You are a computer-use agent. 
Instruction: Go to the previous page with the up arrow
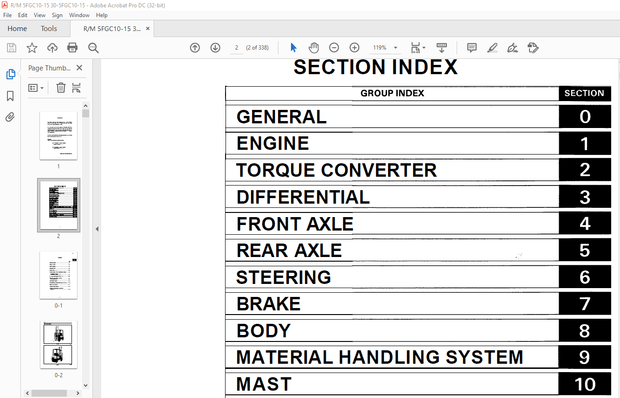click(x=195, y=48)
